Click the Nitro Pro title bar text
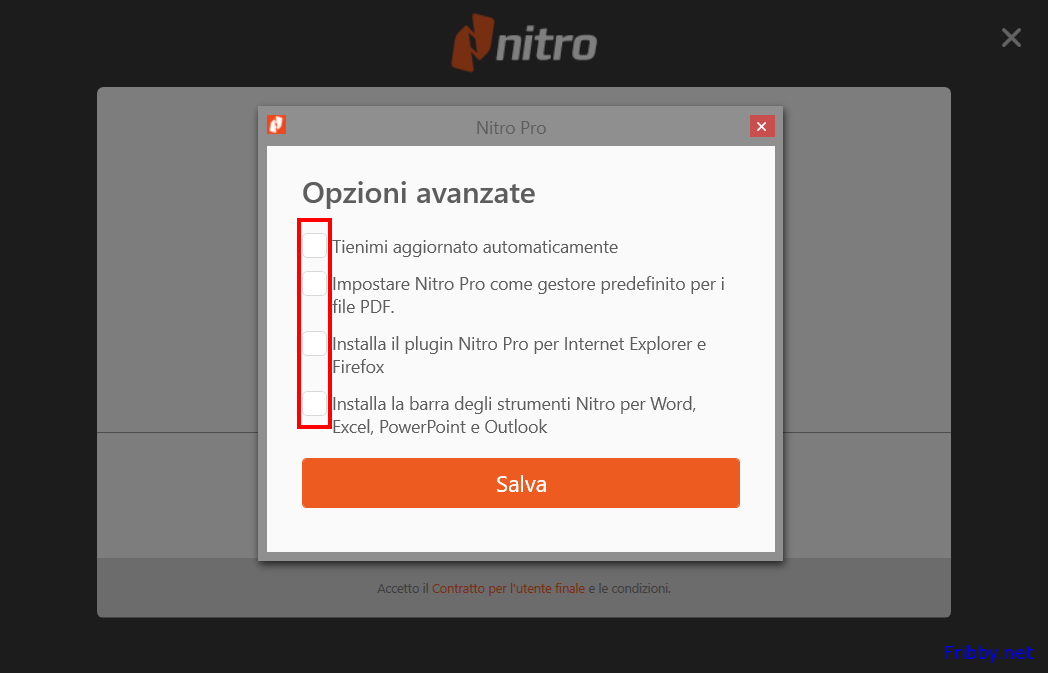1048x673 pixels. (511, 128)
